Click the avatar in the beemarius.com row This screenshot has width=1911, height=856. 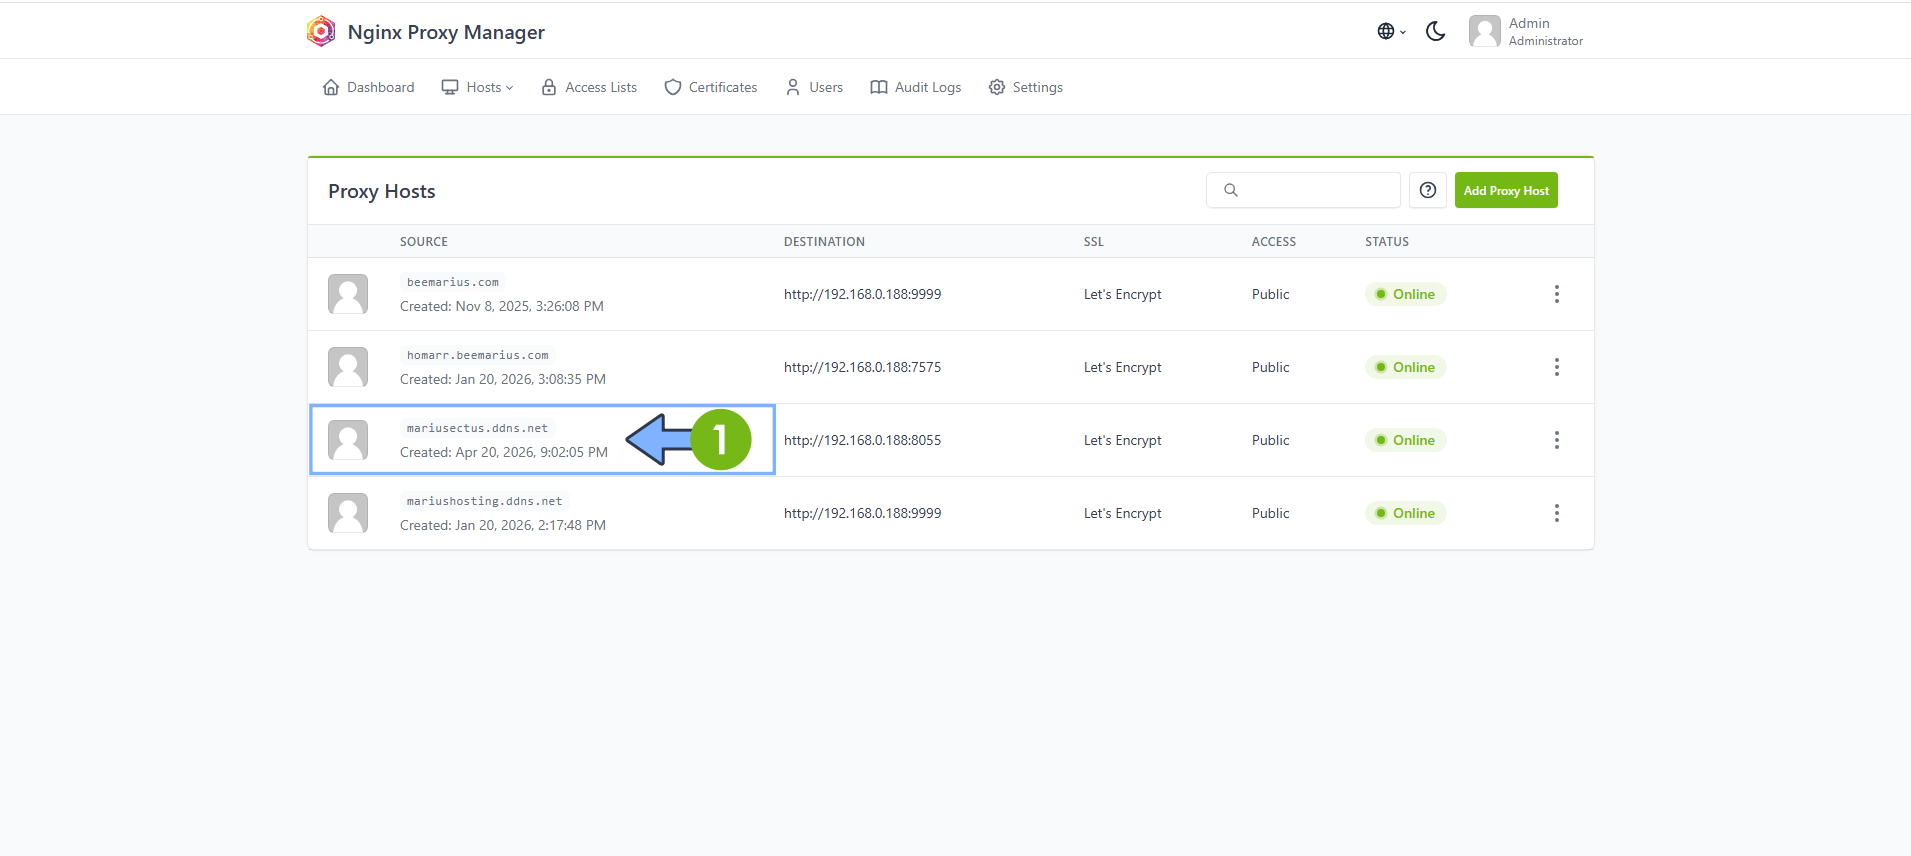point(348,294)
